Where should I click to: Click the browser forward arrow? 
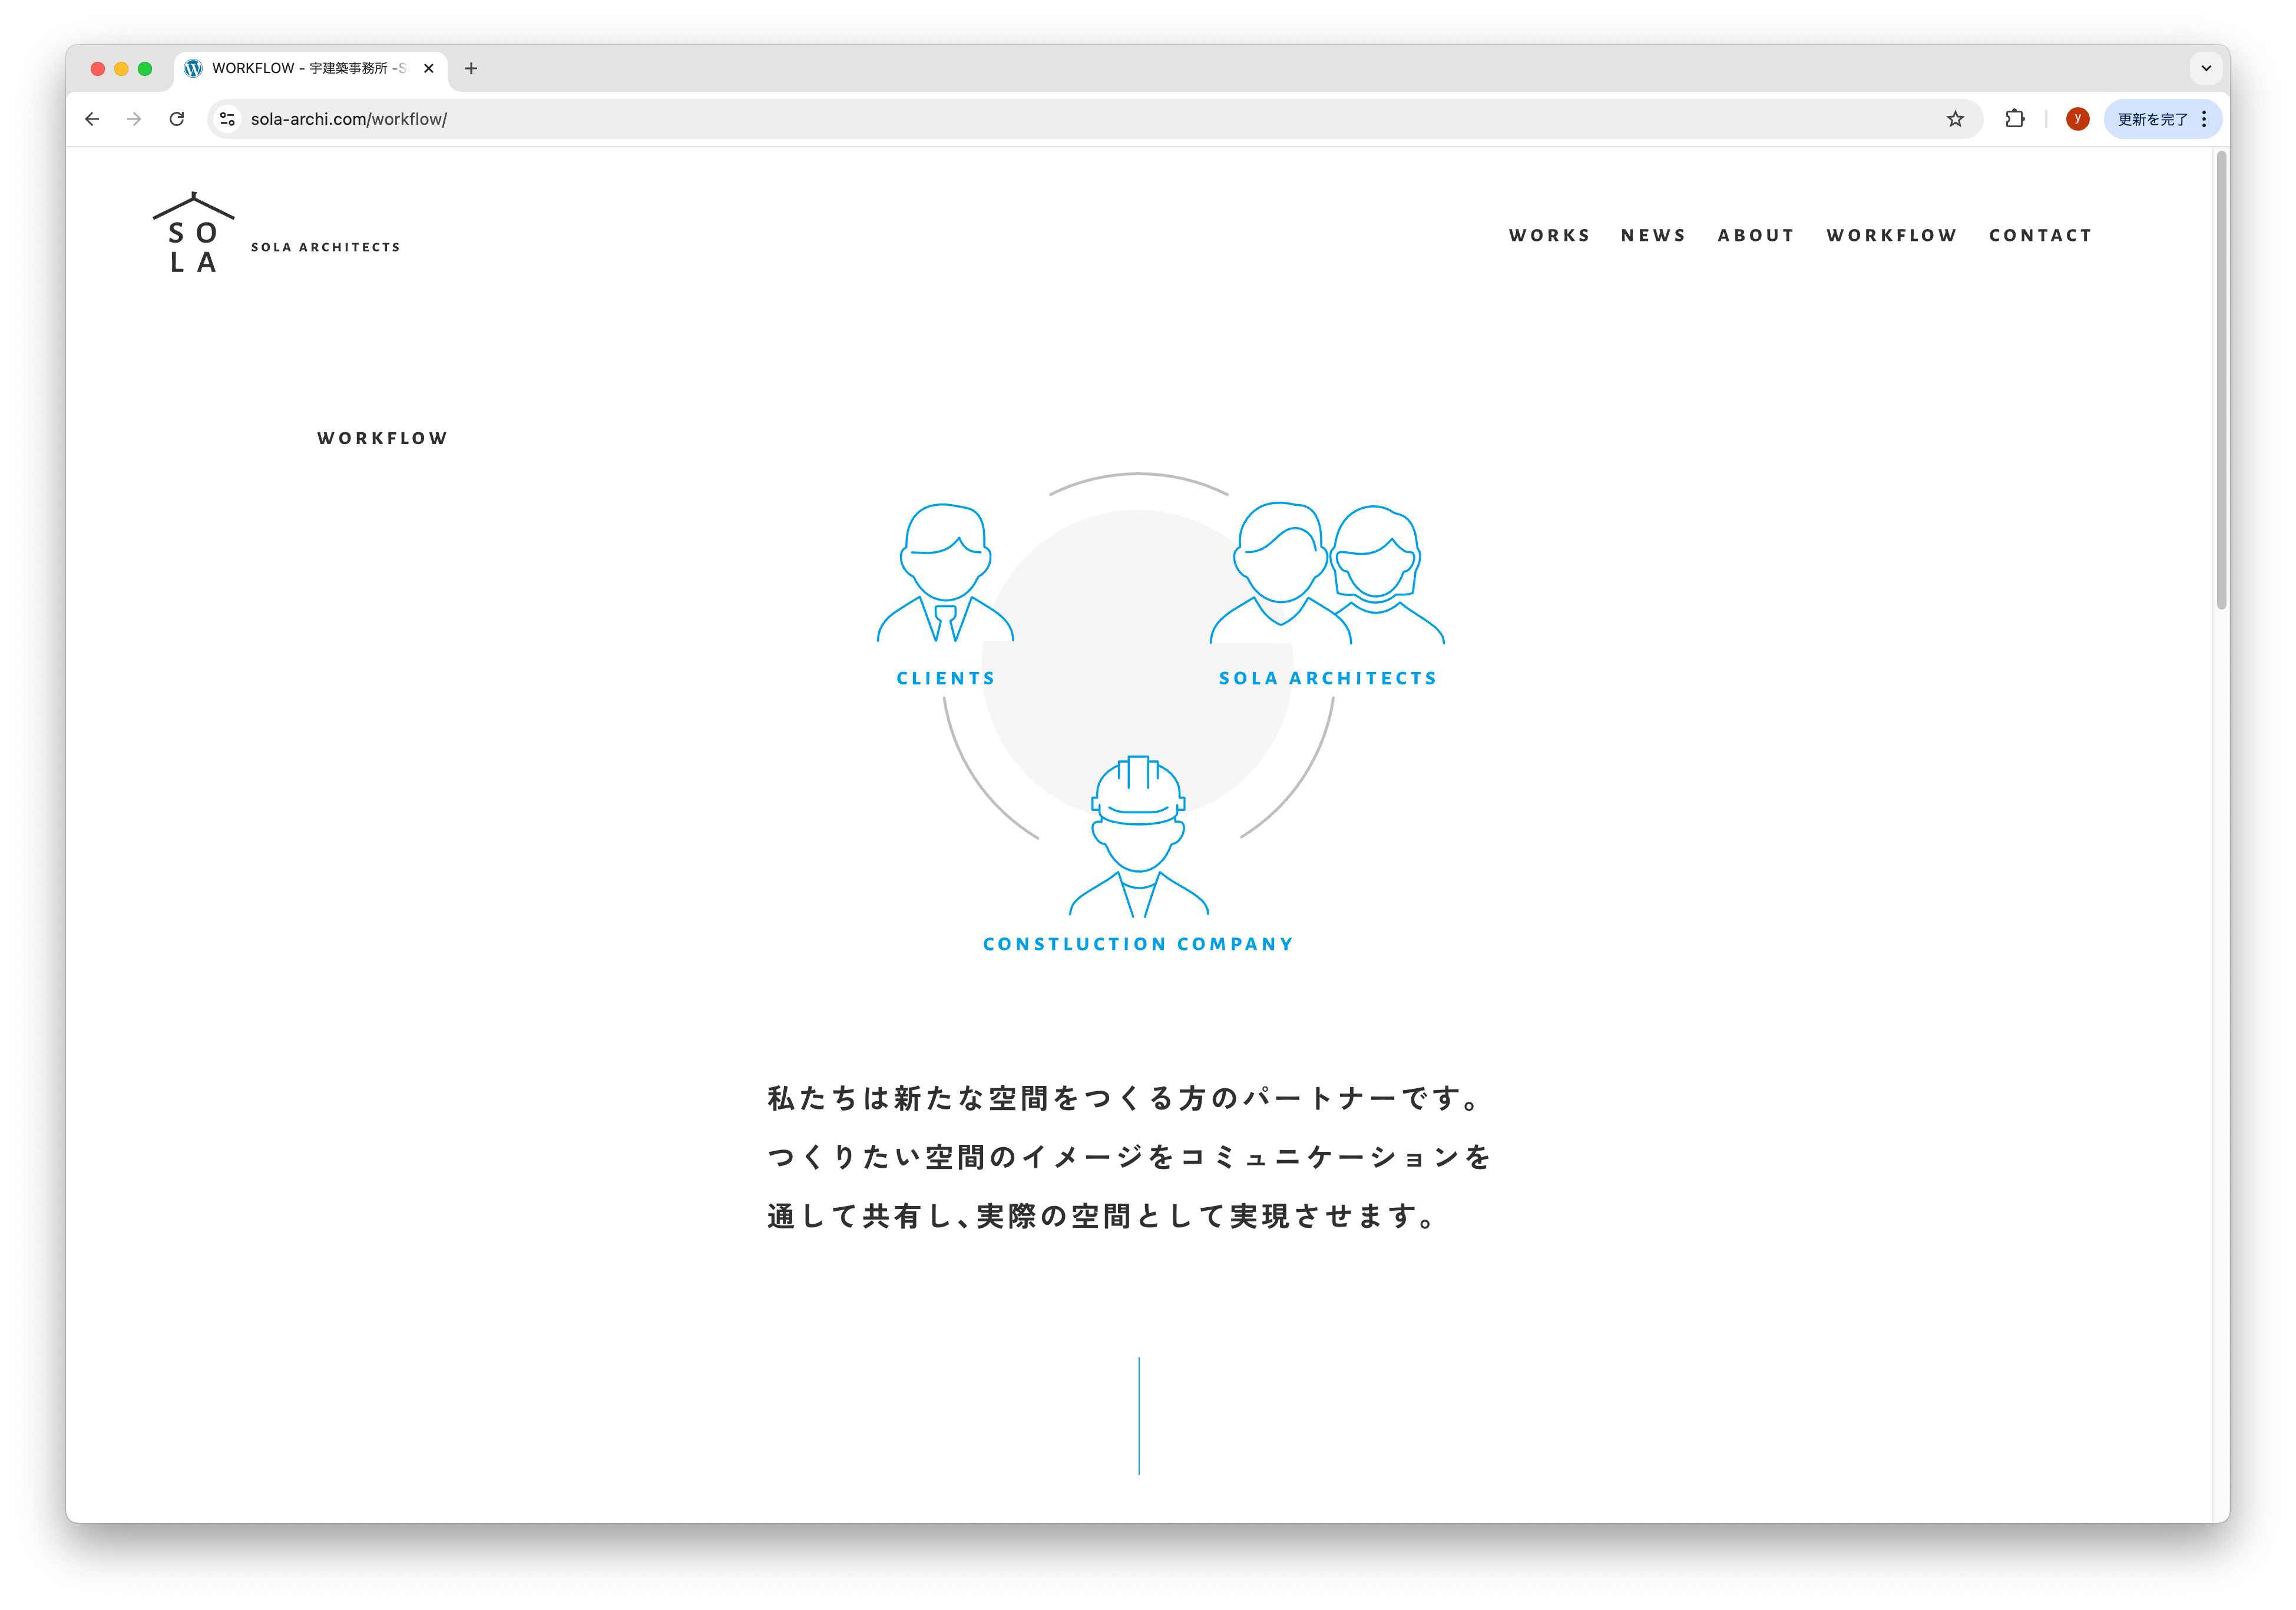(134, 119)
